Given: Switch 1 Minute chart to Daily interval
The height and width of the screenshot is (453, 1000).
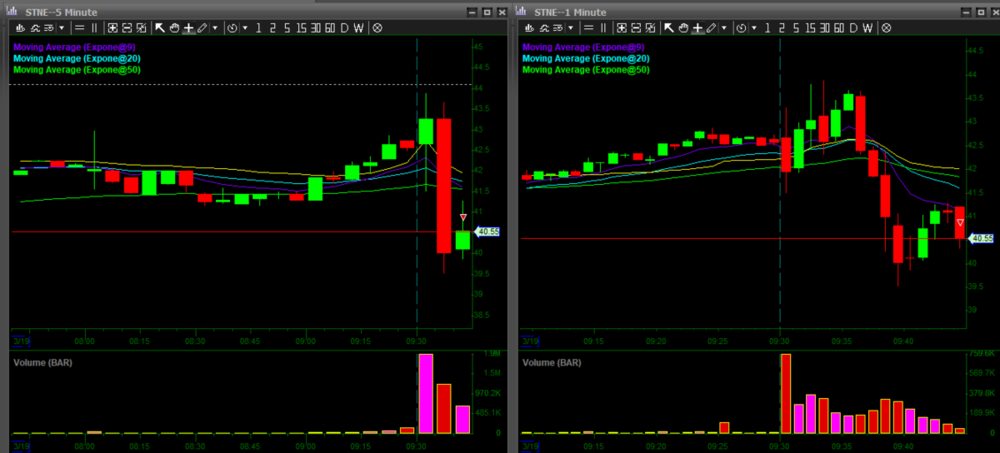Looking at the screenshot, I should point(853,28).
